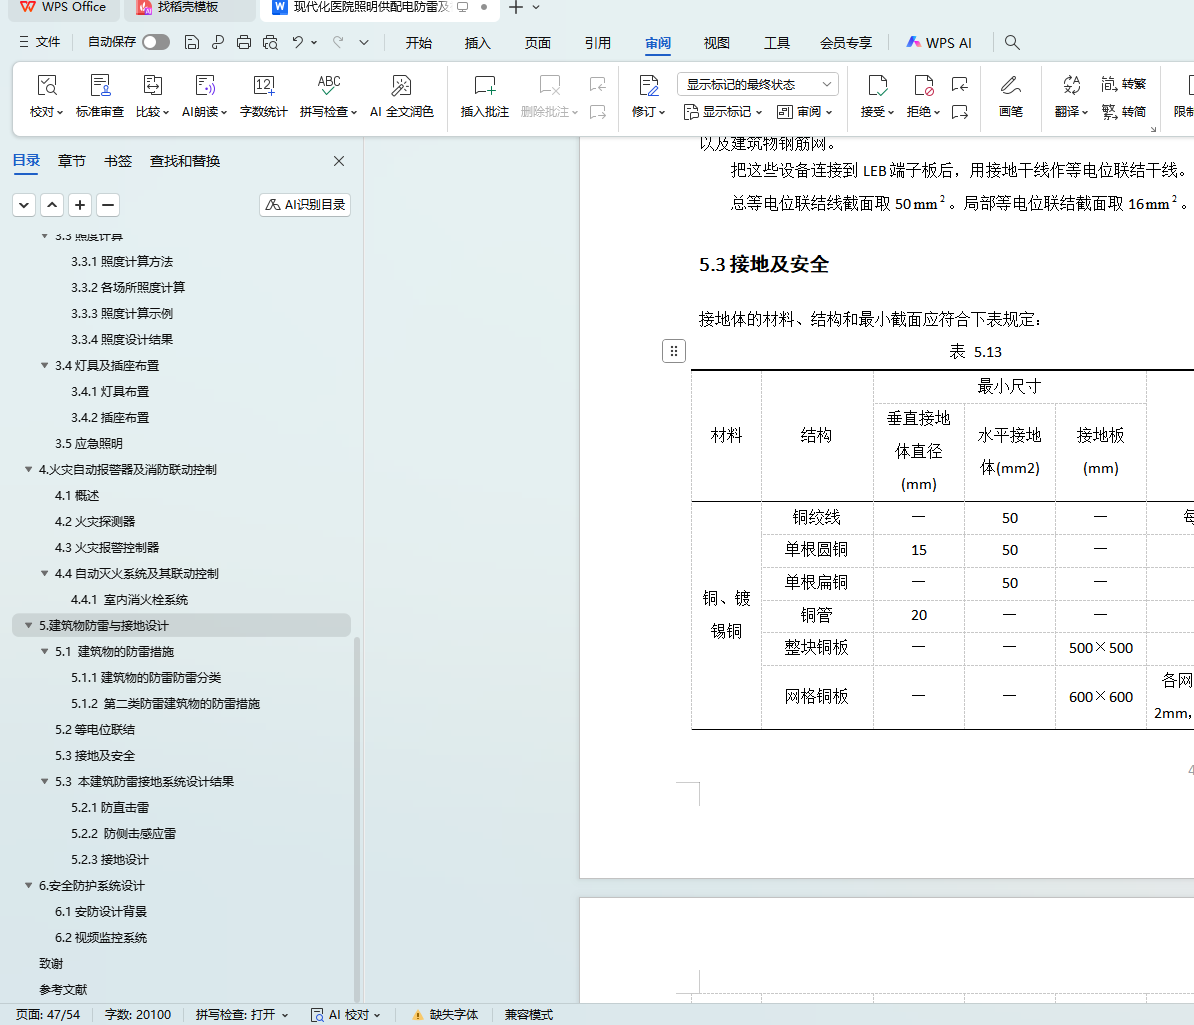The height and width of the screenshot is (1025, 1194).
Task: Go to next change icon
Action: coord(959,112)
